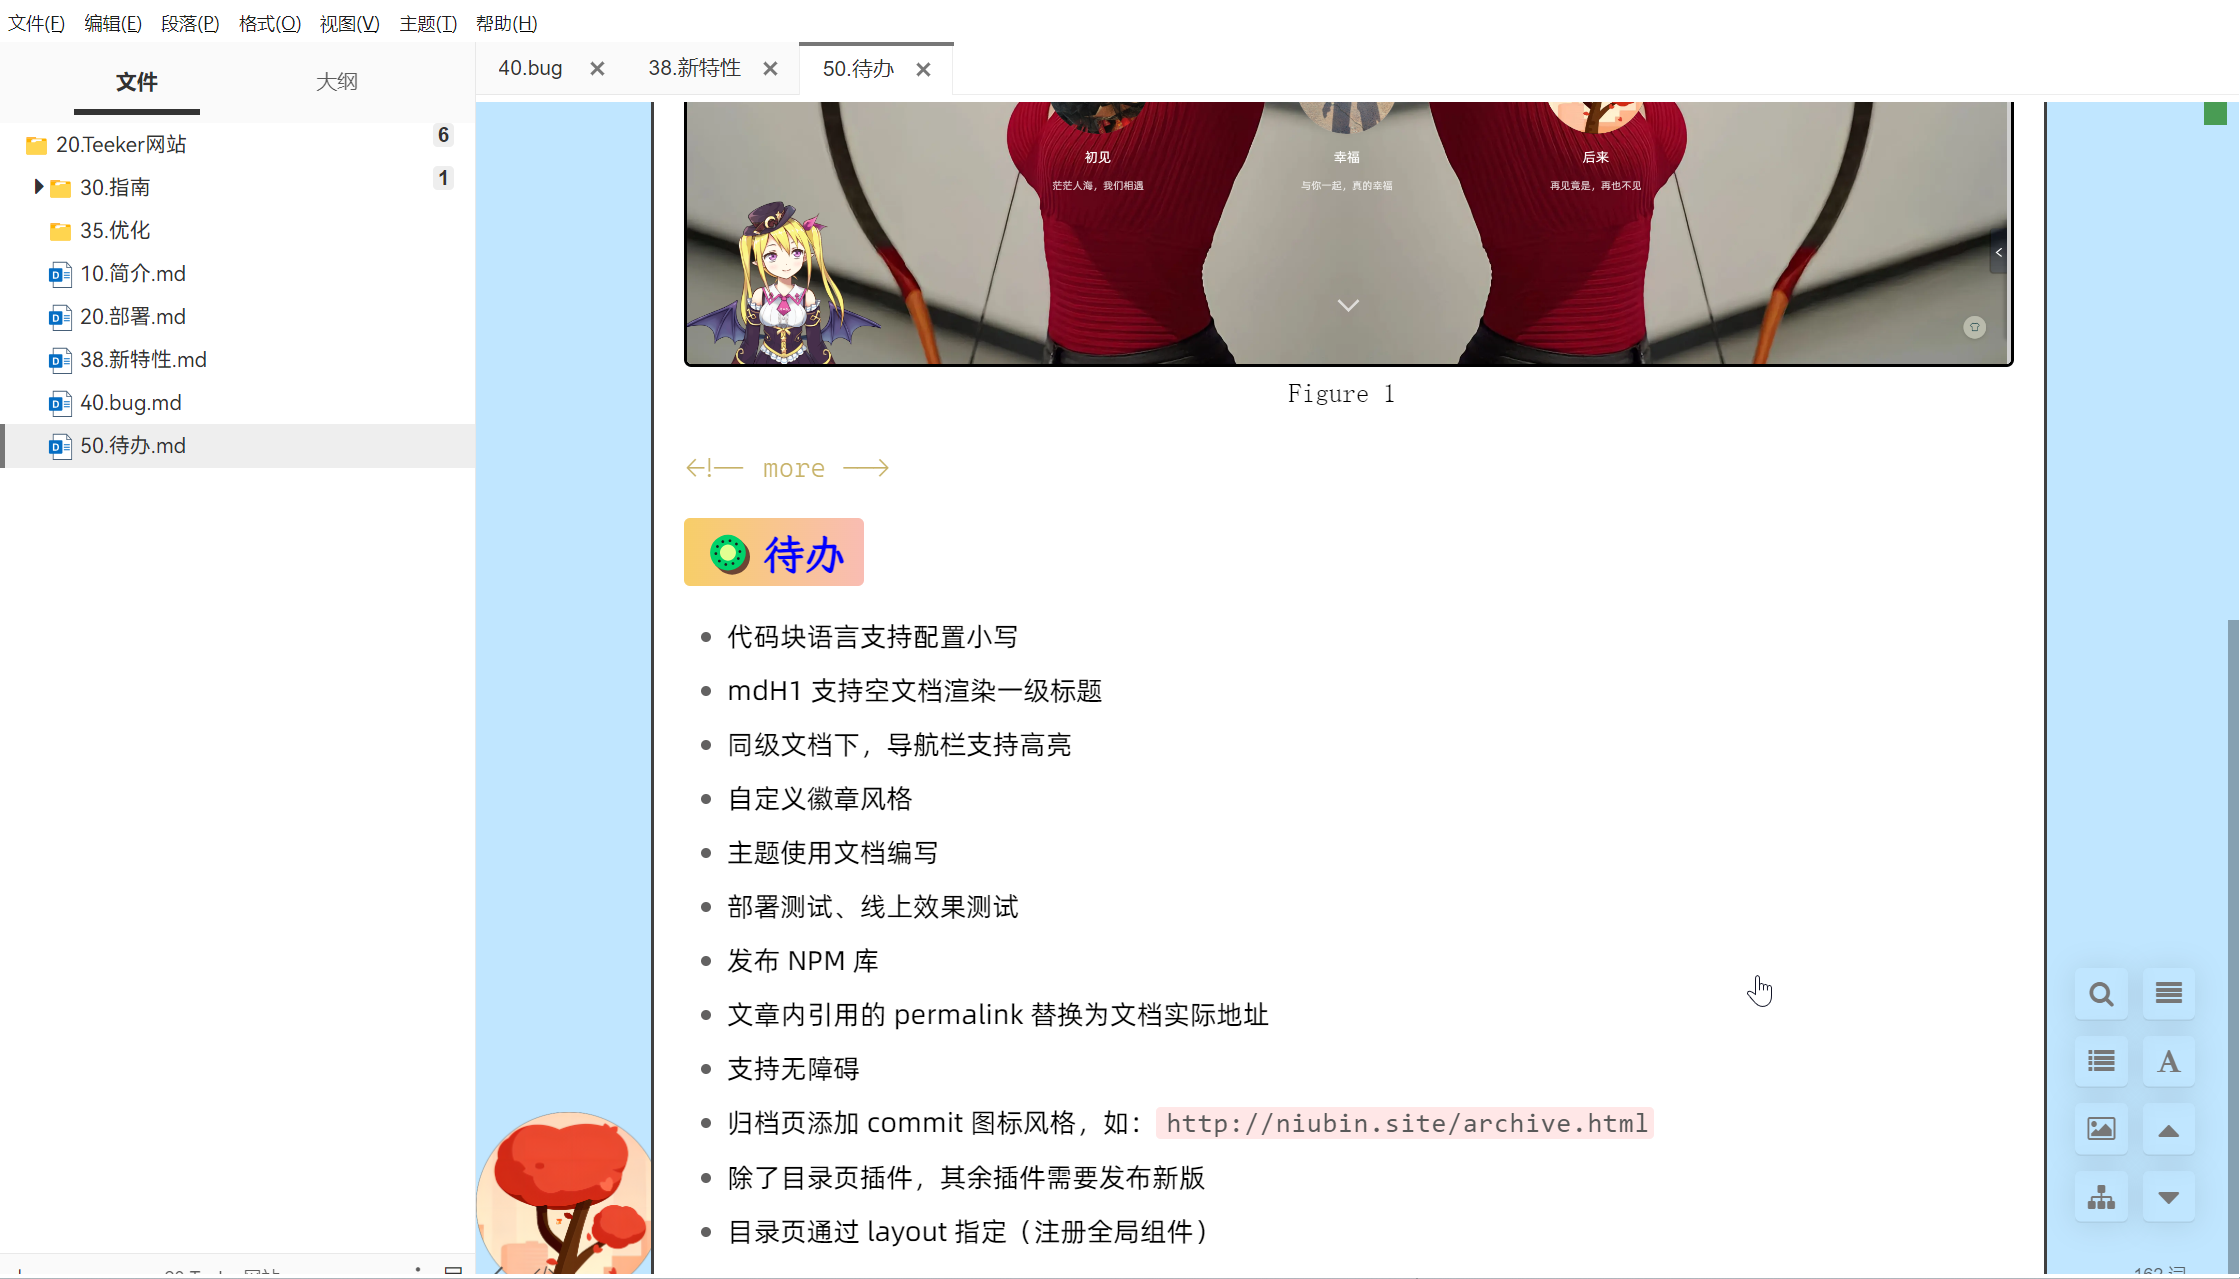Click the round red tree avatar image

point(565,1193)
